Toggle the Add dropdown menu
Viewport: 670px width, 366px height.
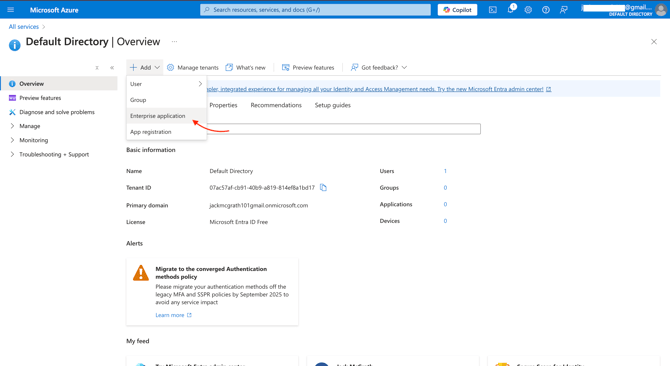(x=144, y=67)
